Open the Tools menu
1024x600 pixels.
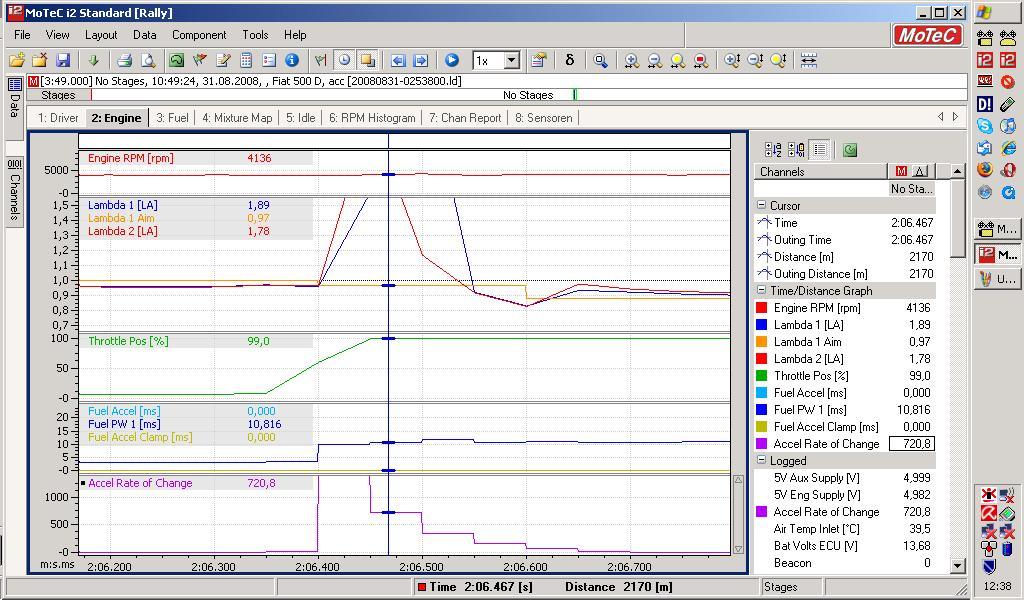[x=255, y=35]
